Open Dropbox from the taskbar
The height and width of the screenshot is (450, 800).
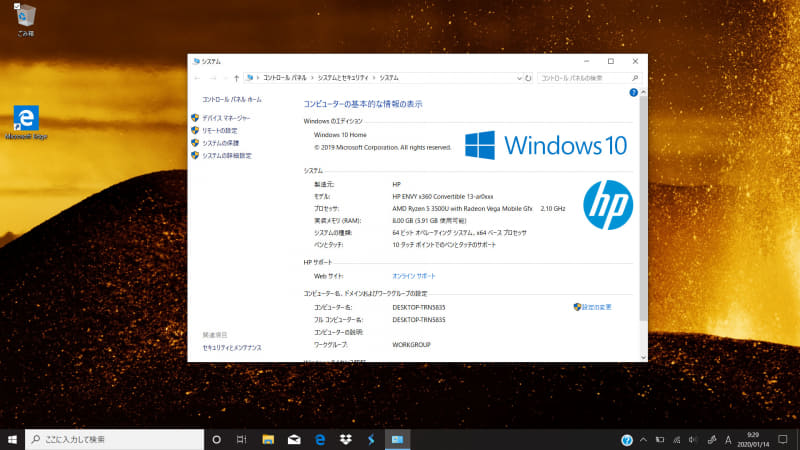[345, 439]
